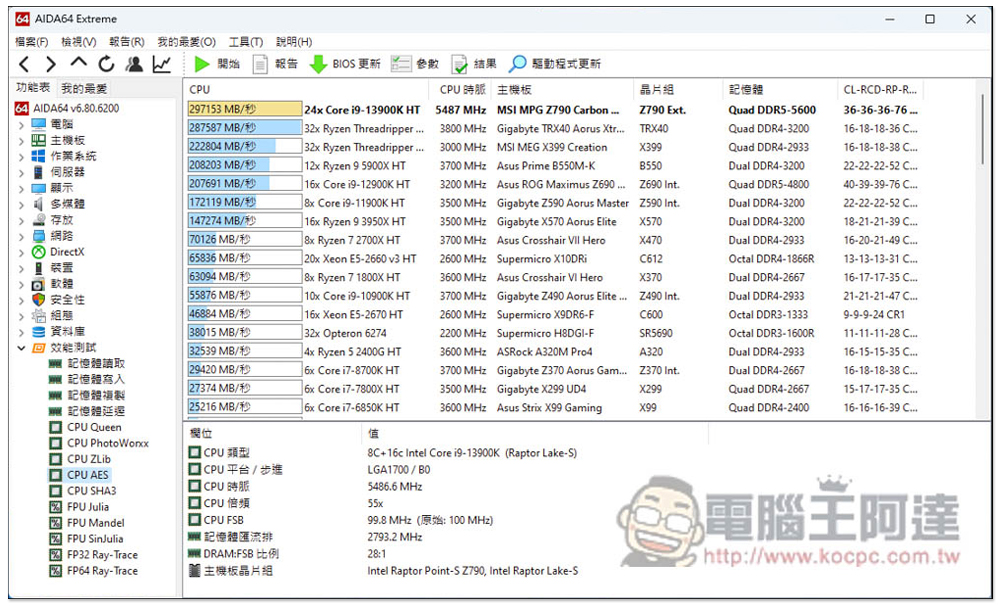The height and width of the screenshot is (606, 1000).
Task: Select the 組態 configuration icon in tree
Action: 39,316
